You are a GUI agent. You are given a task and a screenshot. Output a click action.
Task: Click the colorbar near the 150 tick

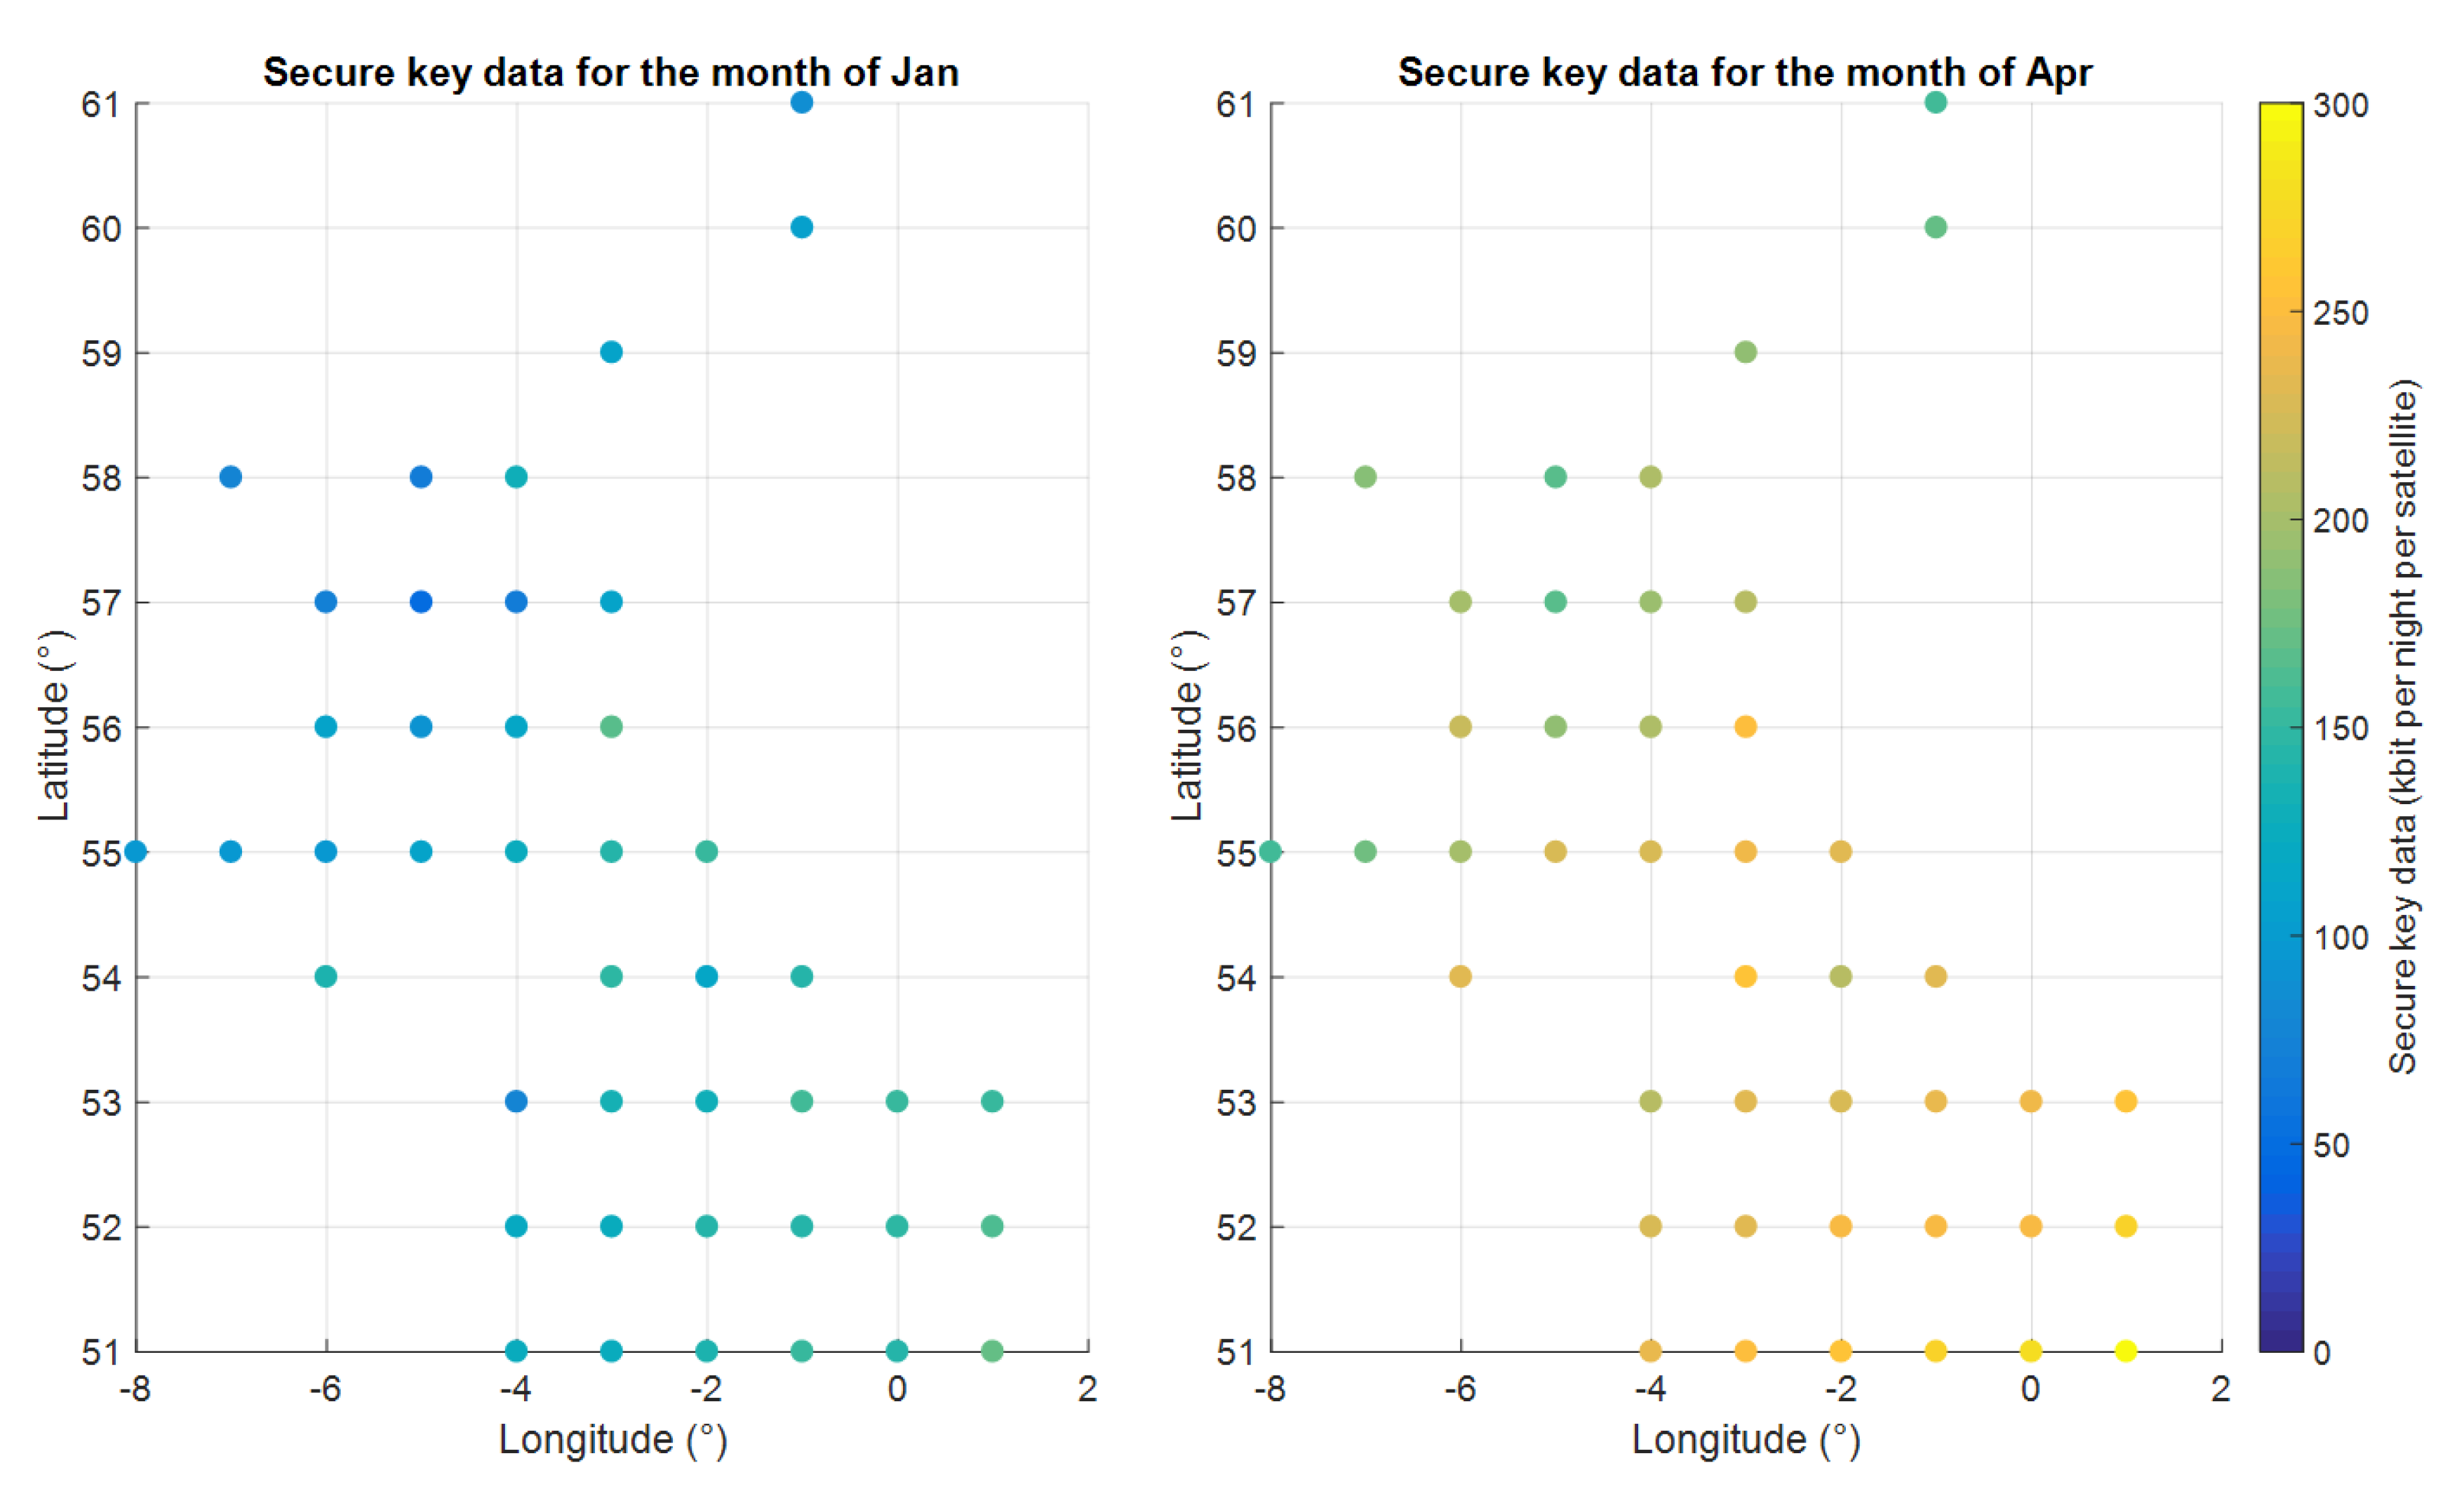point(2280,728)
